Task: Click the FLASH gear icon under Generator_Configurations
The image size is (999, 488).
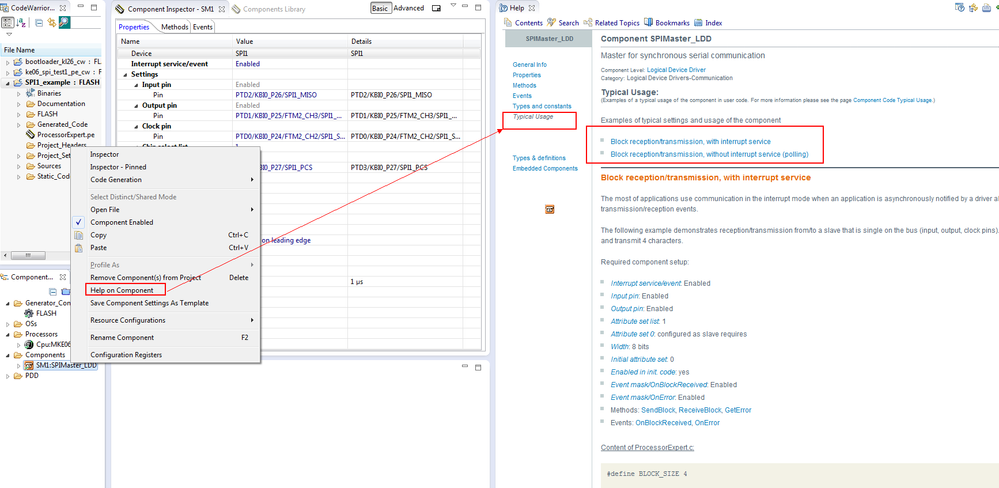Action: pos(29,313)
